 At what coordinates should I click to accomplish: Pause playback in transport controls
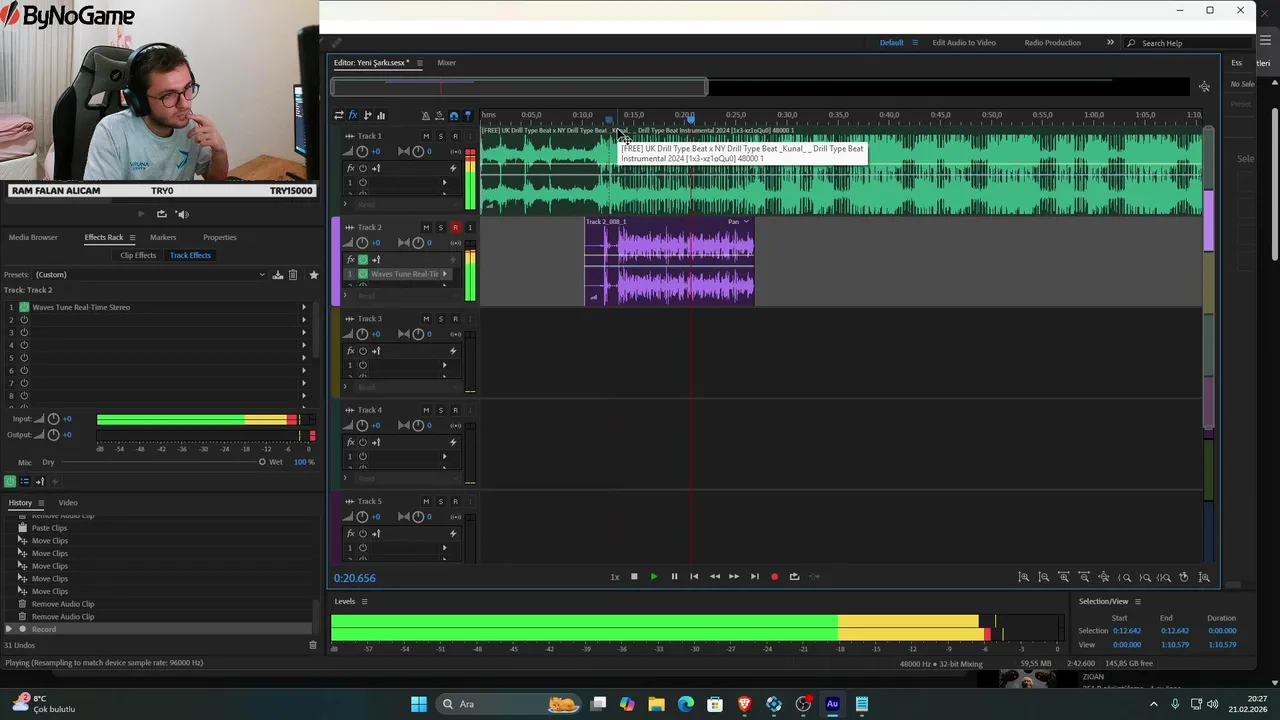click(x=674, y=577)
